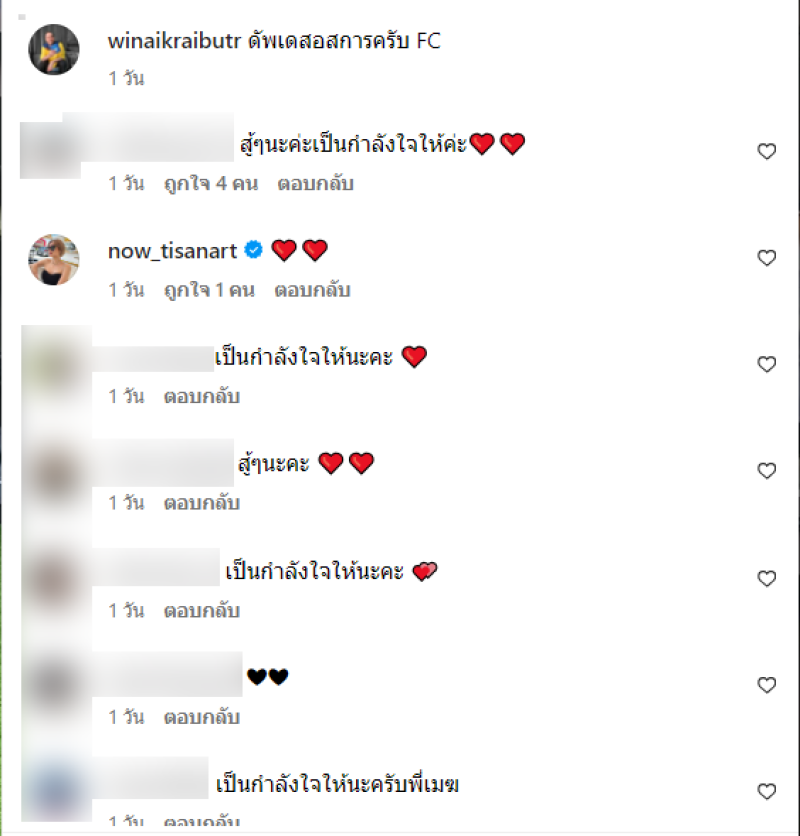This screenshot has height=836, width=800.
Task: Like the สู้ๆนะค่ะเป็นกำลังใจให้ค่ะ comment
Action: (766, 151)
